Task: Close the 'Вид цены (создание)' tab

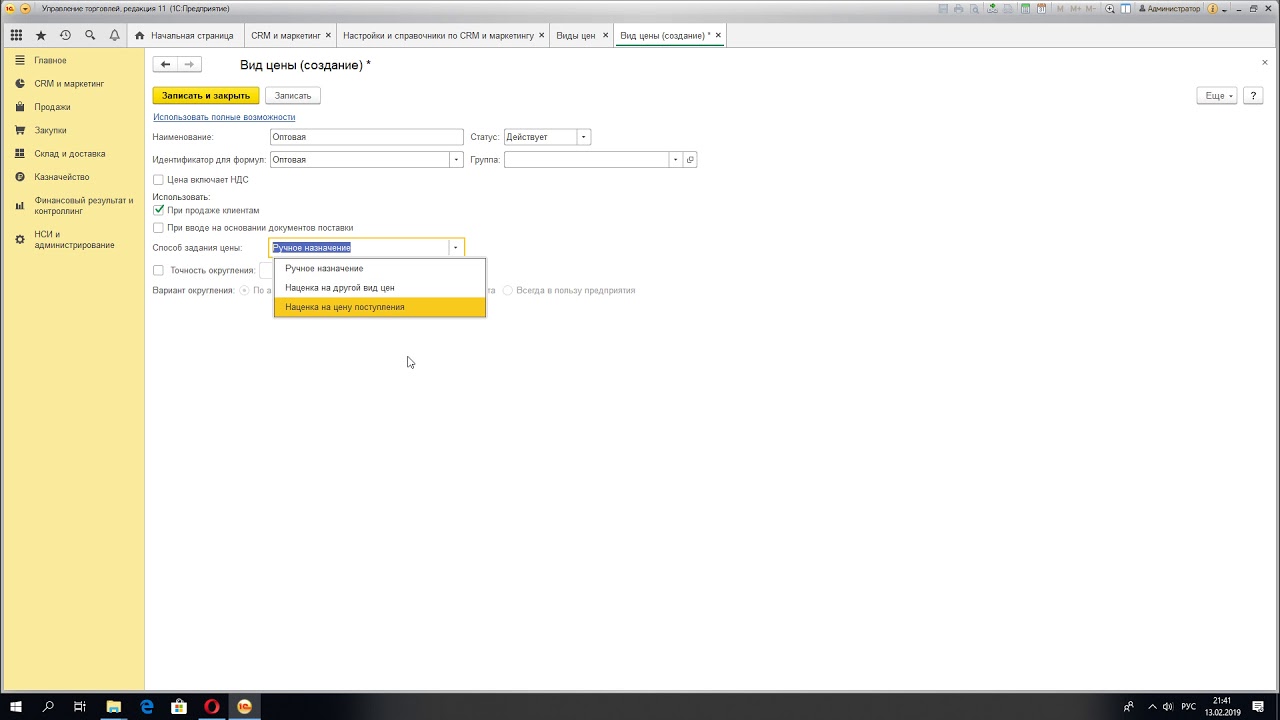Action: pyautogui.click(x=718, y=35)
